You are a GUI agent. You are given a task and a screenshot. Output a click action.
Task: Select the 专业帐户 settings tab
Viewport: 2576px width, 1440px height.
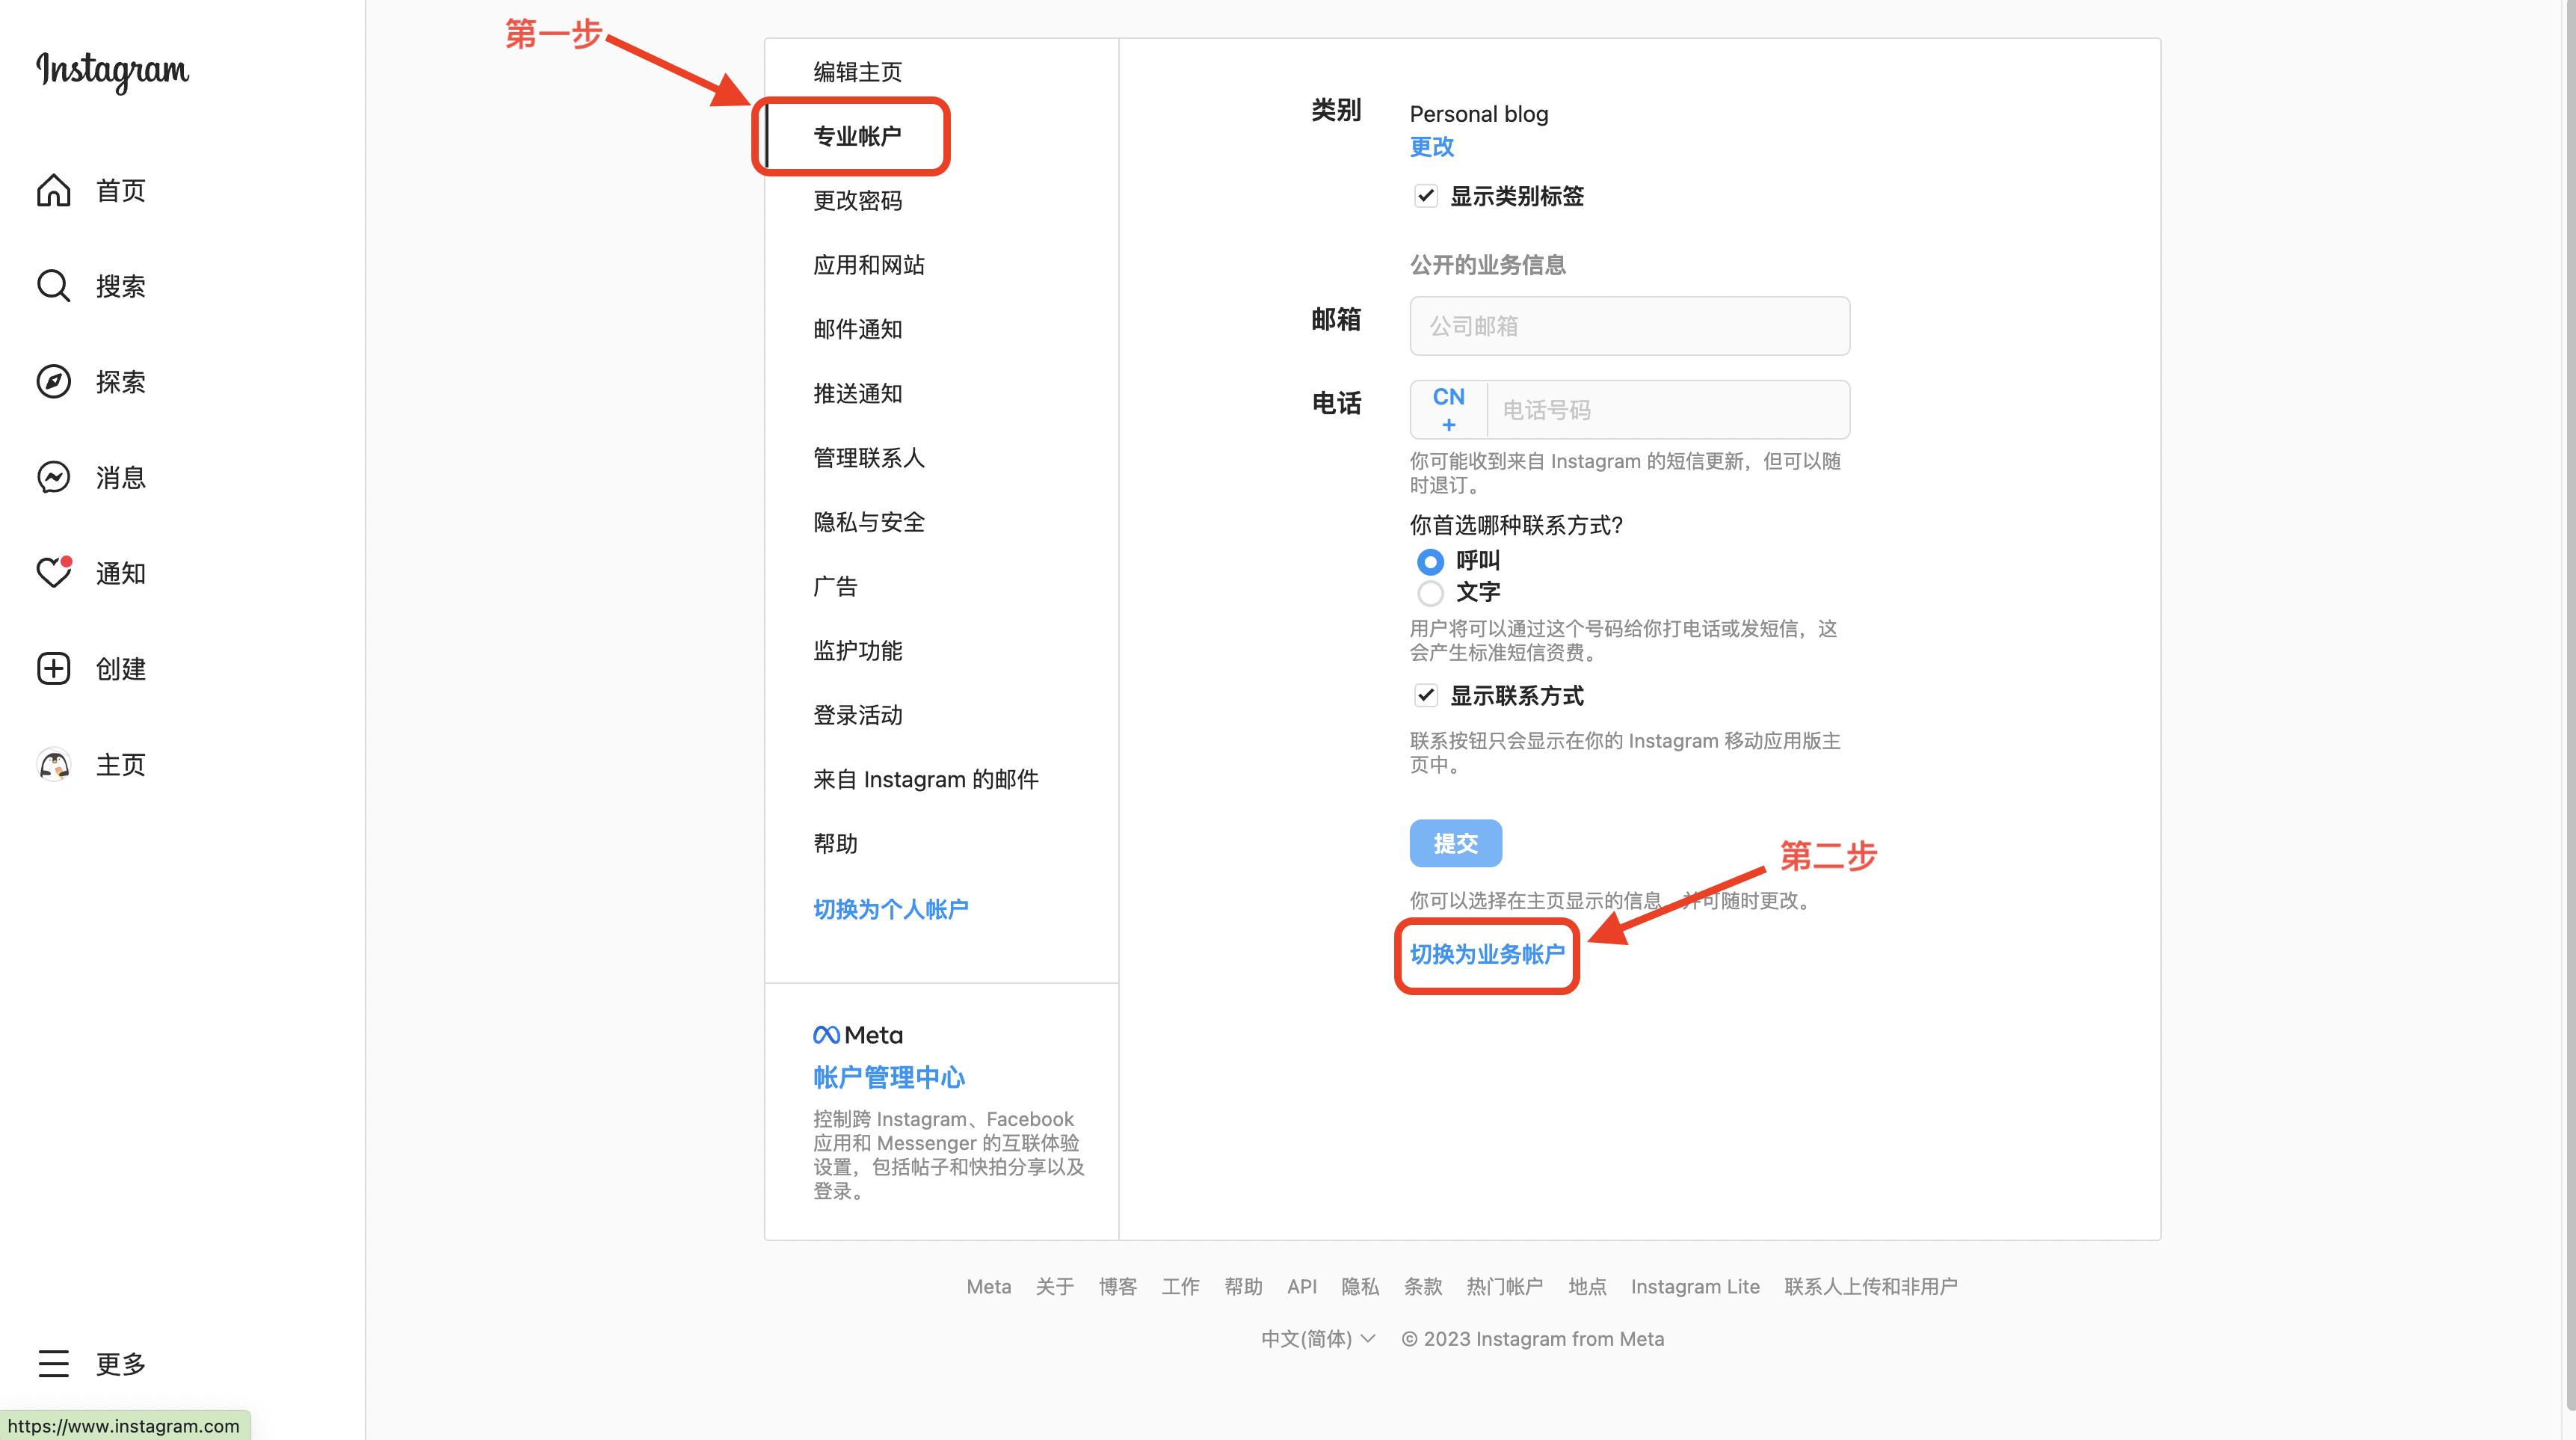tap(941, 136)
